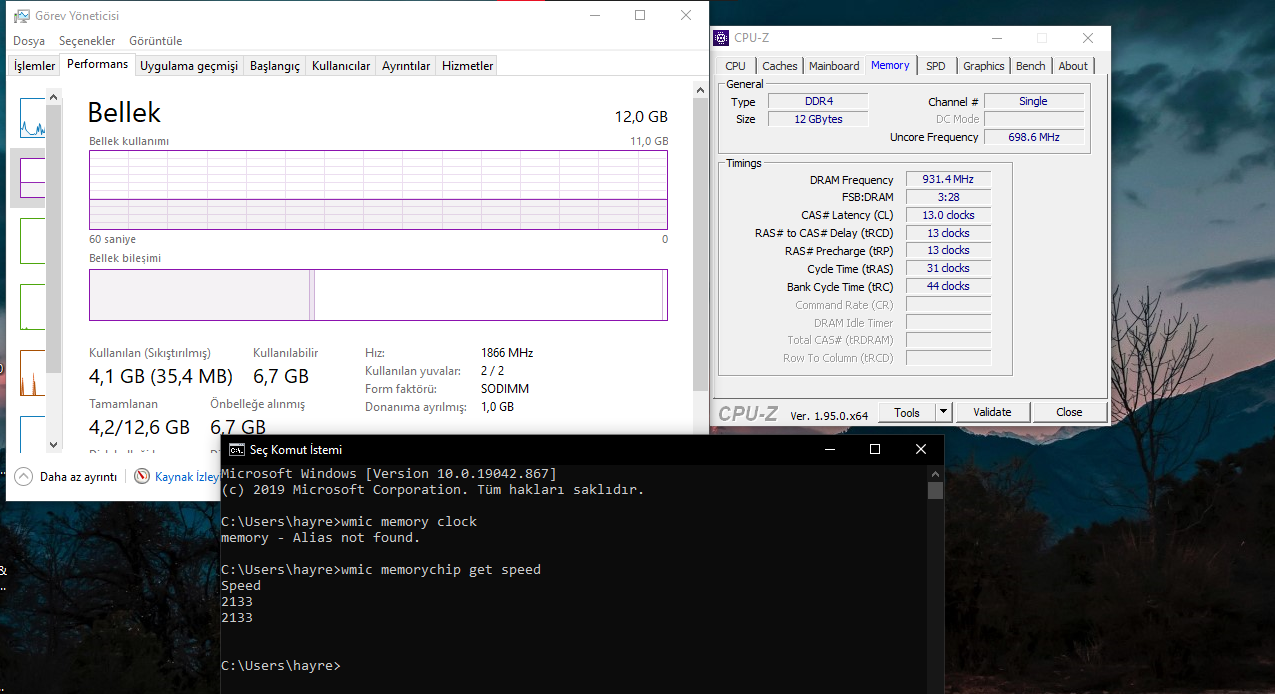The width and height of the screenshot is (1275, 694).
Task: Click the Command Prompt vertical scrollbar thumb
Action: (935, 490)
